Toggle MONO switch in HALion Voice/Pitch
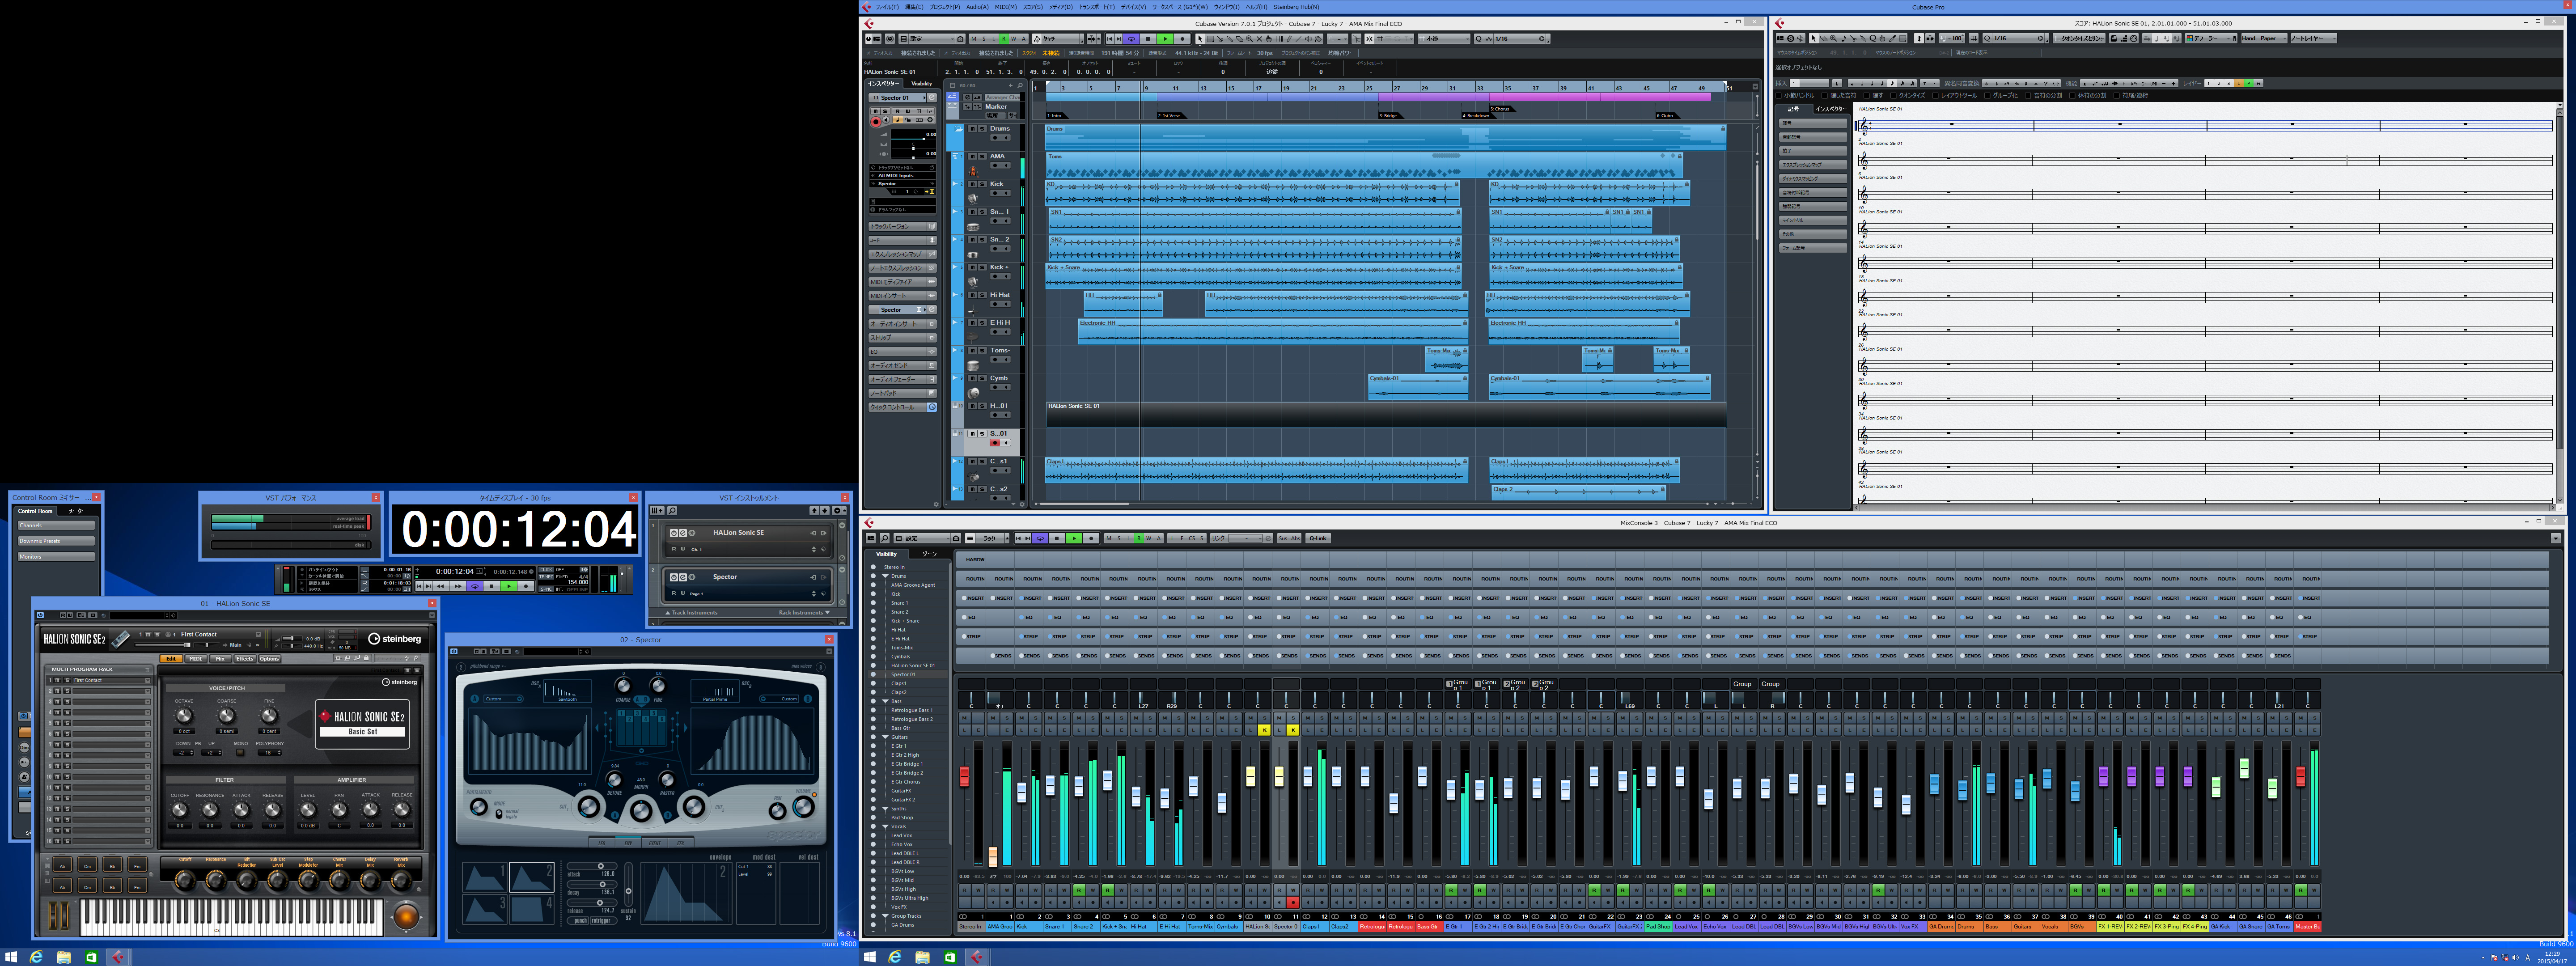The width and height of the screenshot is (2576, 966). pos(240,753)
